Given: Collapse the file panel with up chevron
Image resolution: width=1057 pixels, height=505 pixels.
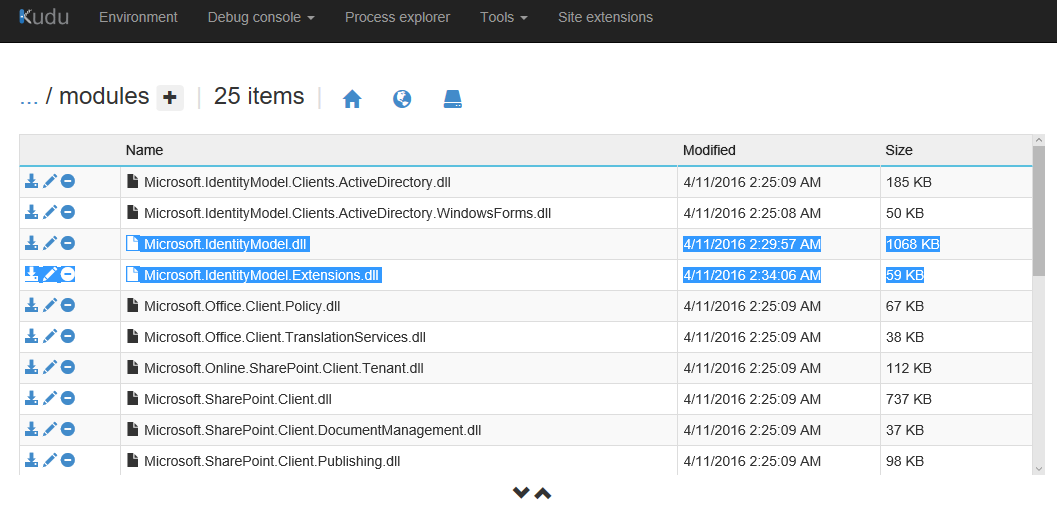Looking at the screenshot, I should pos(543,493).
